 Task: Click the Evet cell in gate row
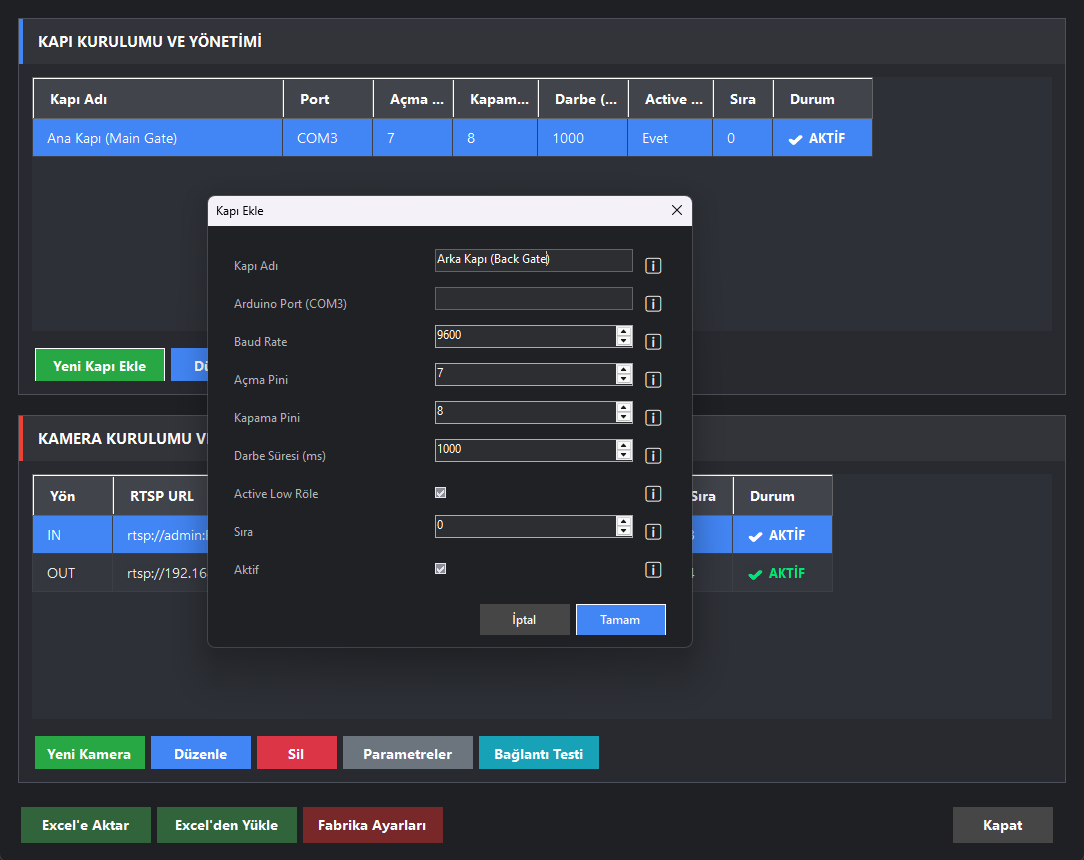(x=670, y=138)
